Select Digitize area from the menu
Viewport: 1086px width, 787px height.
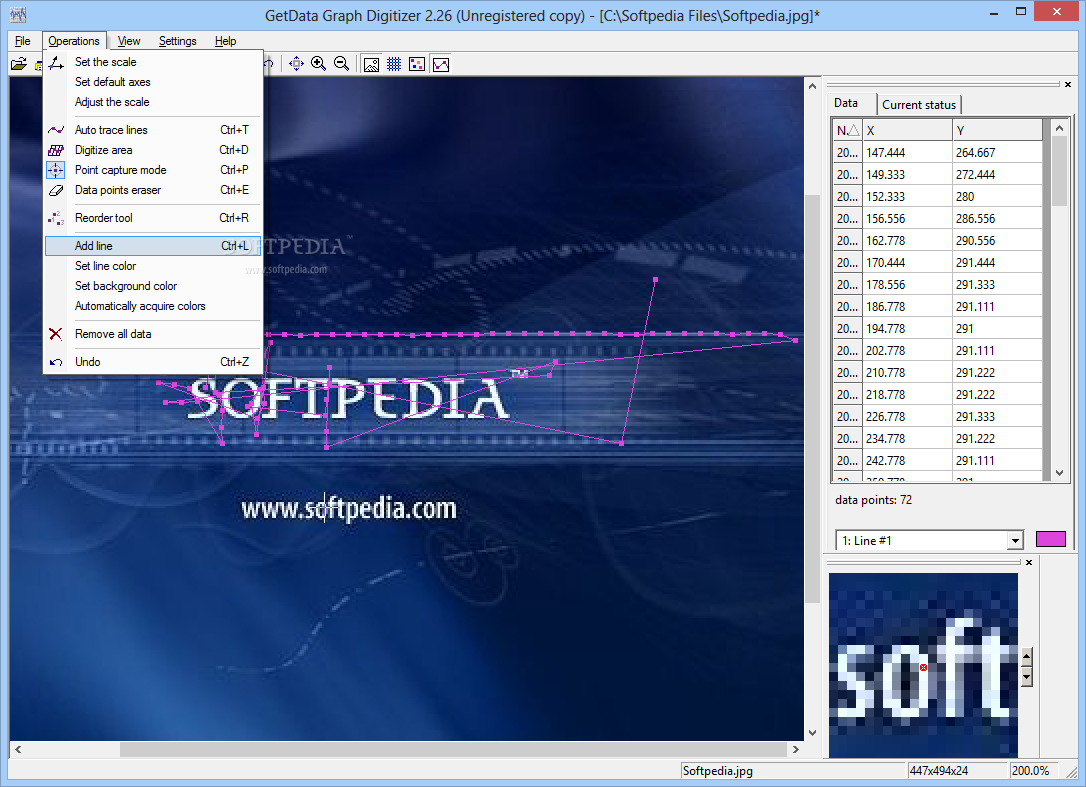(x=153, y=150)
